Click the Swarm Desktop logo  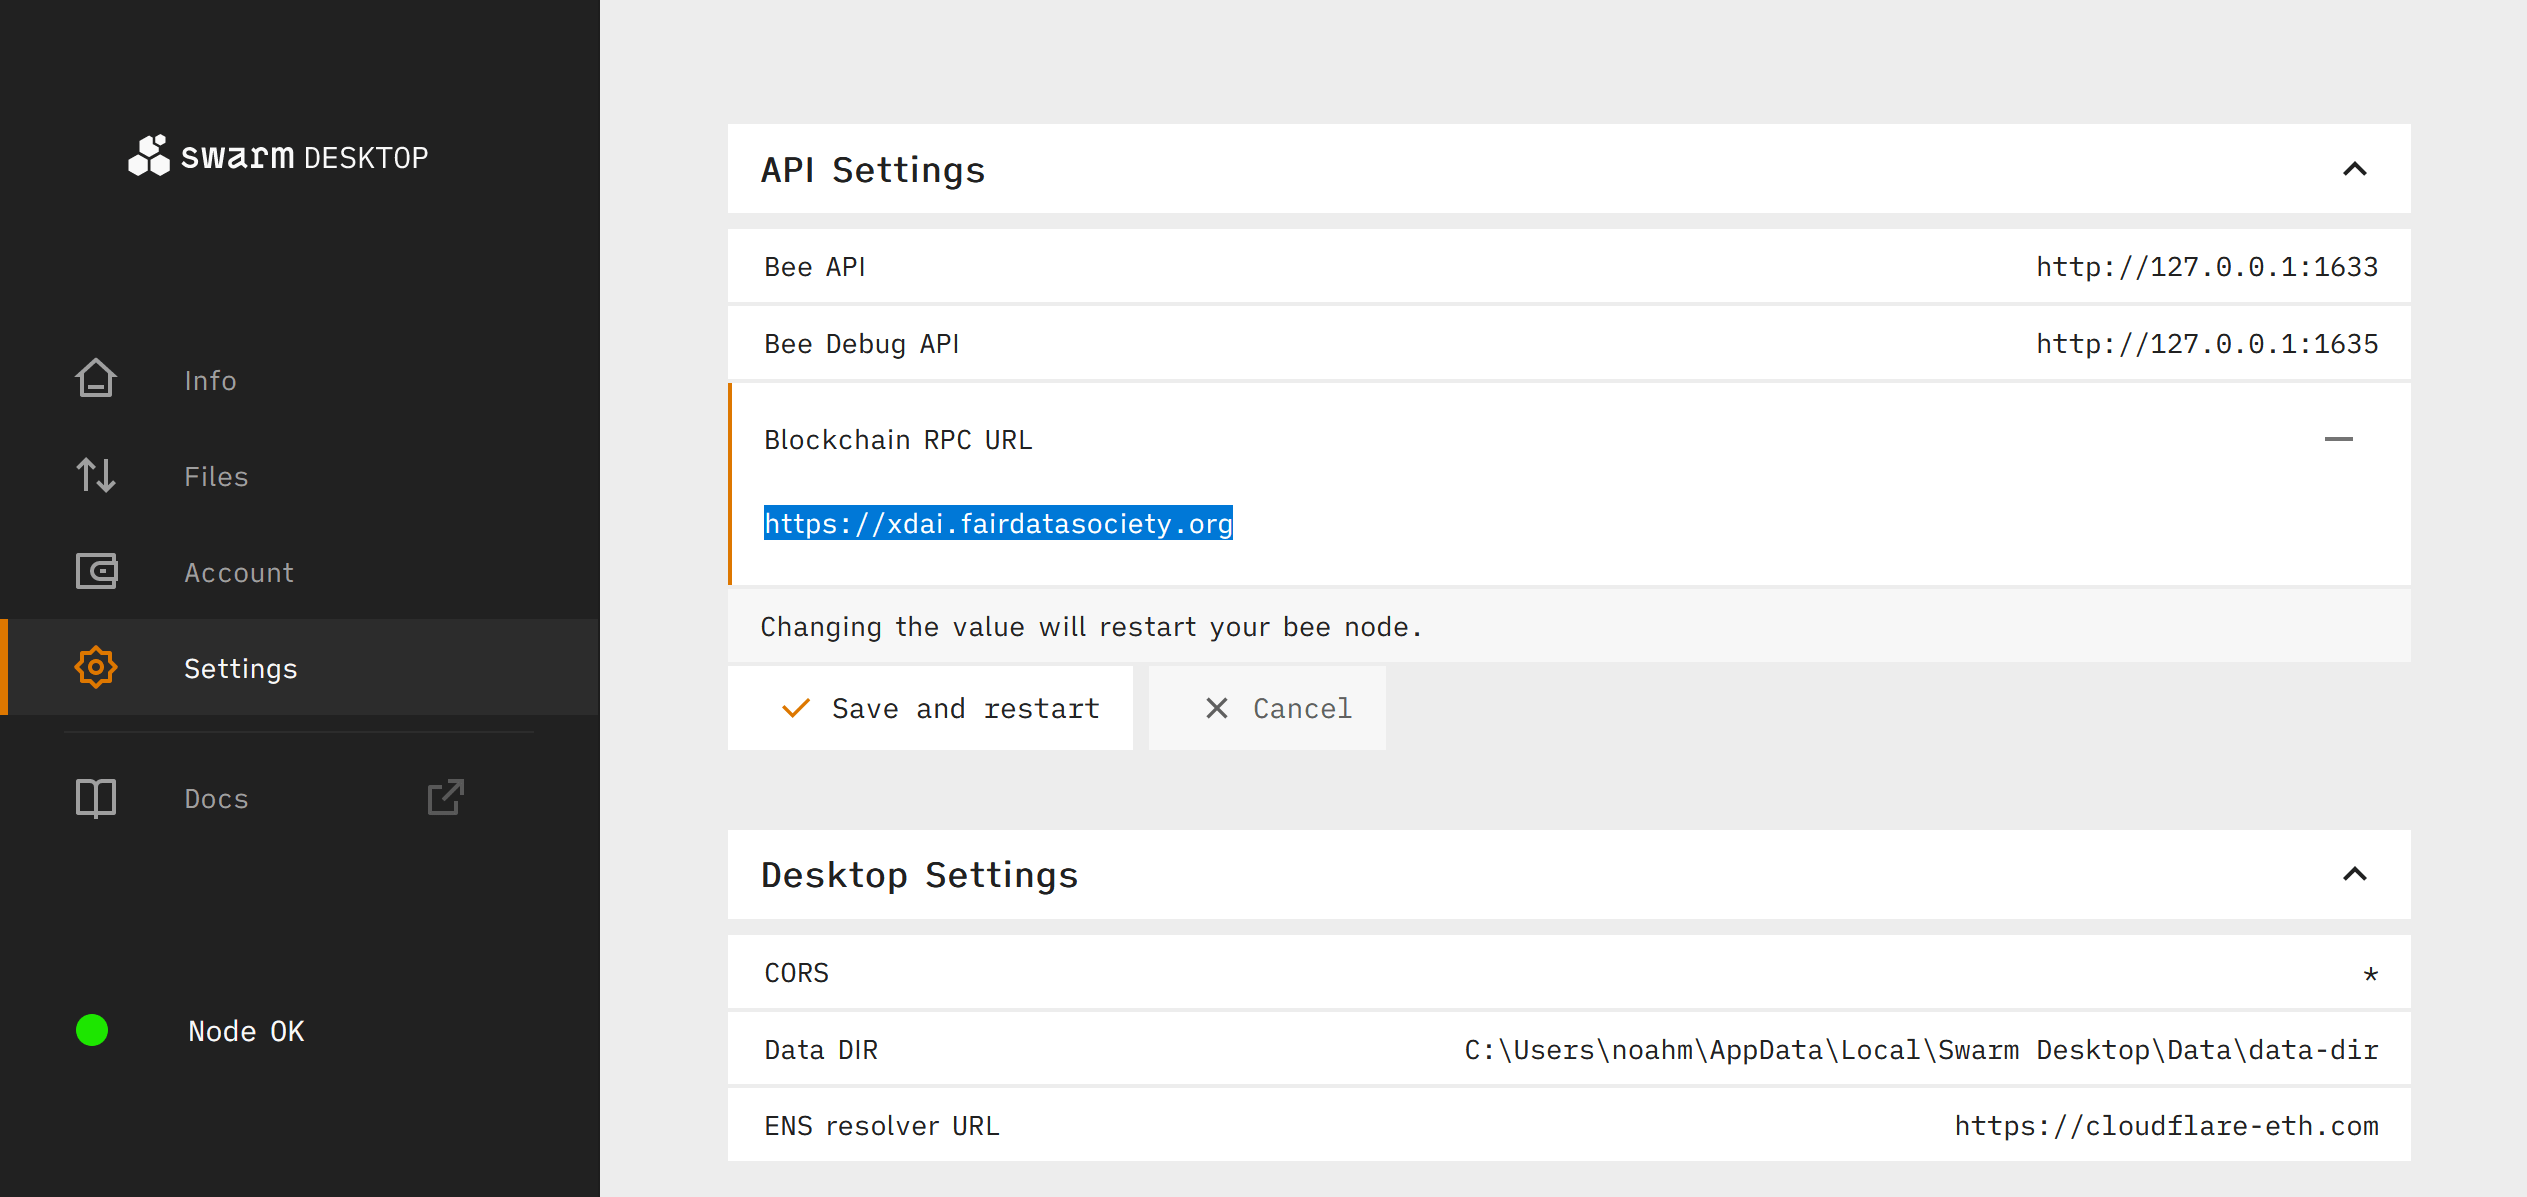(x=278, y=156)
